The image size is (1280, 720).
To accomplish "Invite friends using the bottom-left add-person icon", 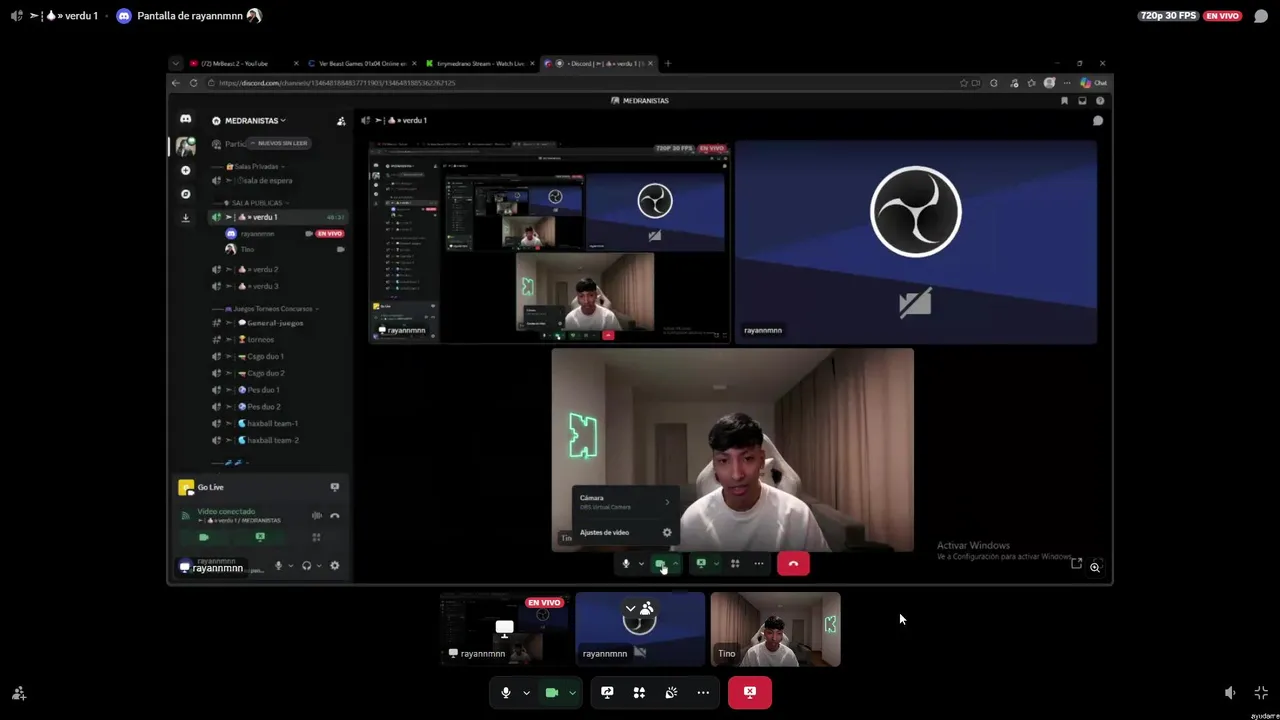I will [18, 693].
